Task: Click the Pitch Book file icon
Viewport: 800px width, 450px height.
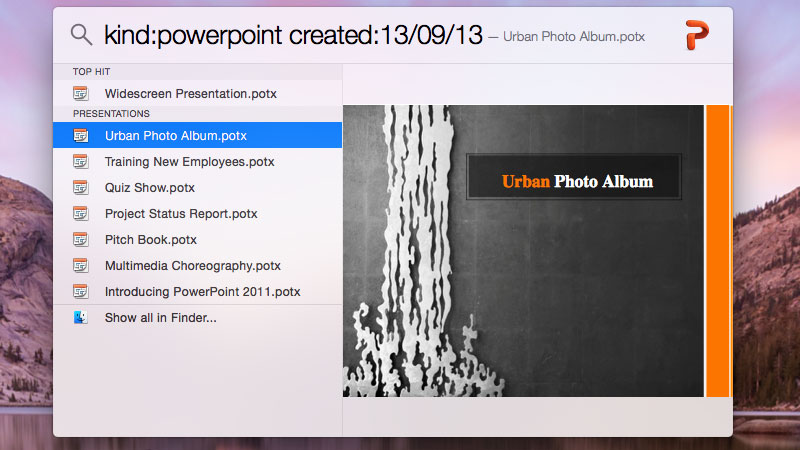Action: pos(81,240)
